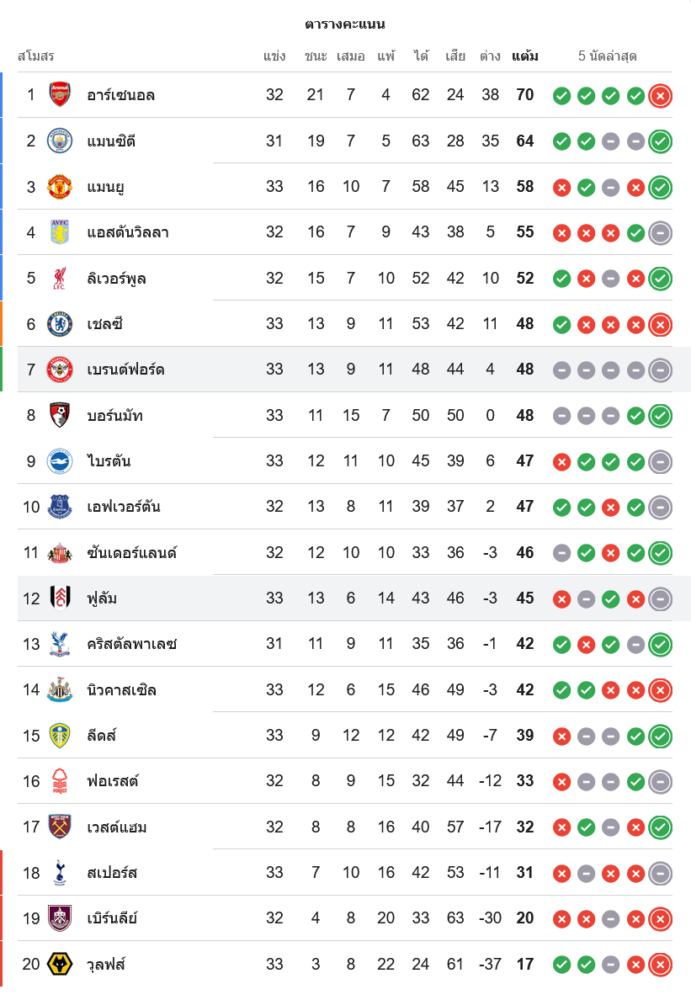
Task: Click the 5 นัดล่าสุด column header
Action: pyautogui.click(x=608, y=56)
